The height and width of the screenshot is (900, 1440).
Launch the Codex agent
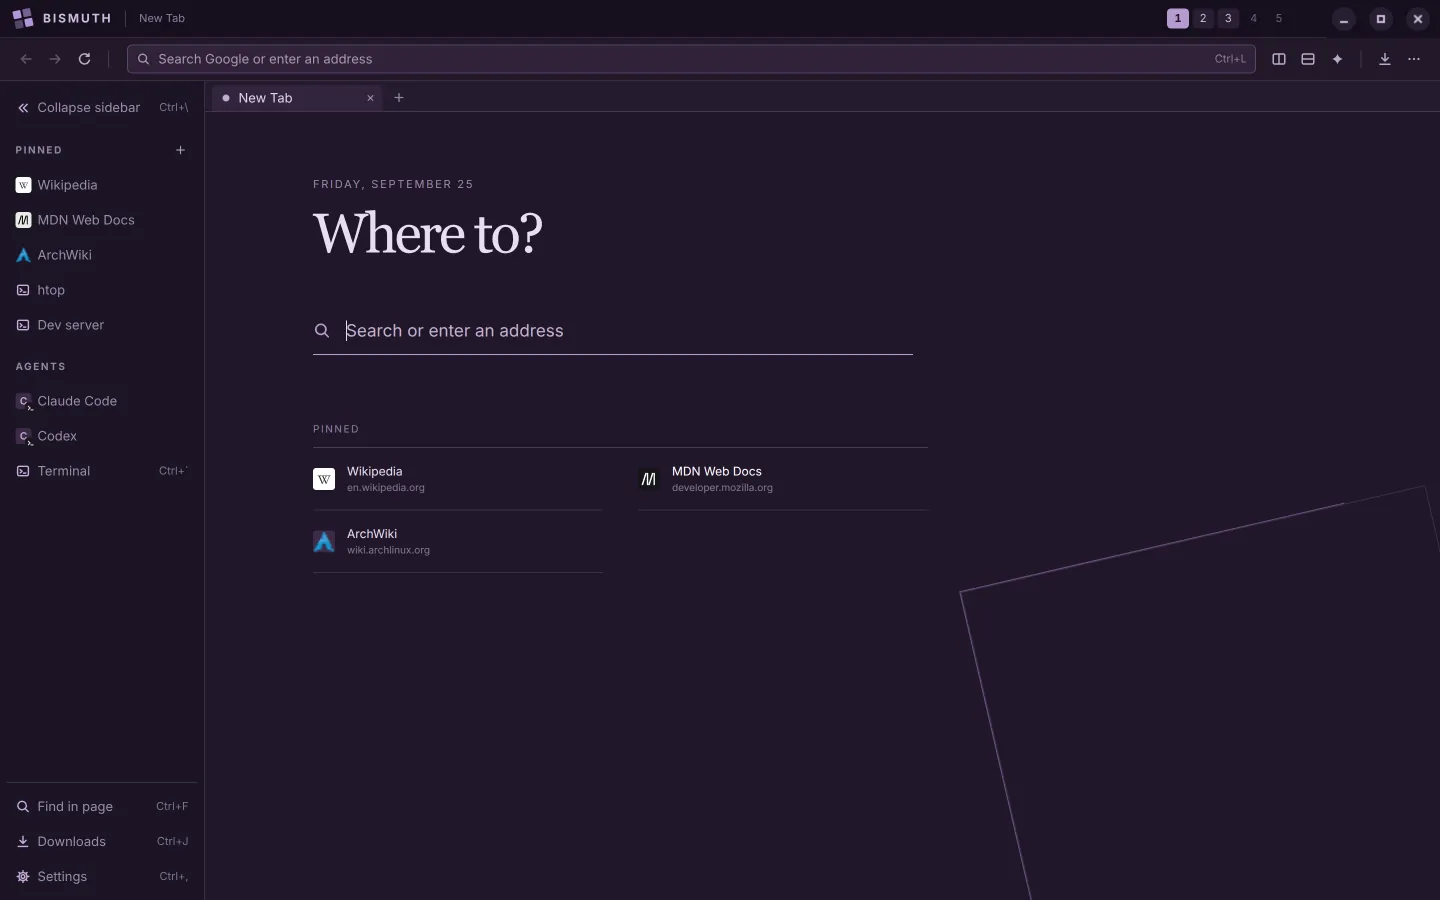pyautogui.click(x=102, y=436)
